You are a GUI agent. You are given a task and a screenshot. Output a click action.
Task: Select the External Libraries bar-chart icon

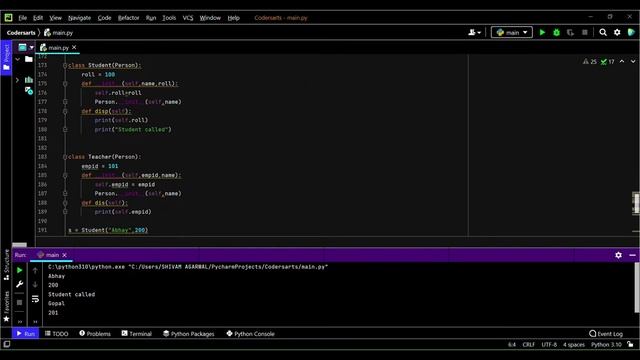pyautogui.click(x=29, y=80)
